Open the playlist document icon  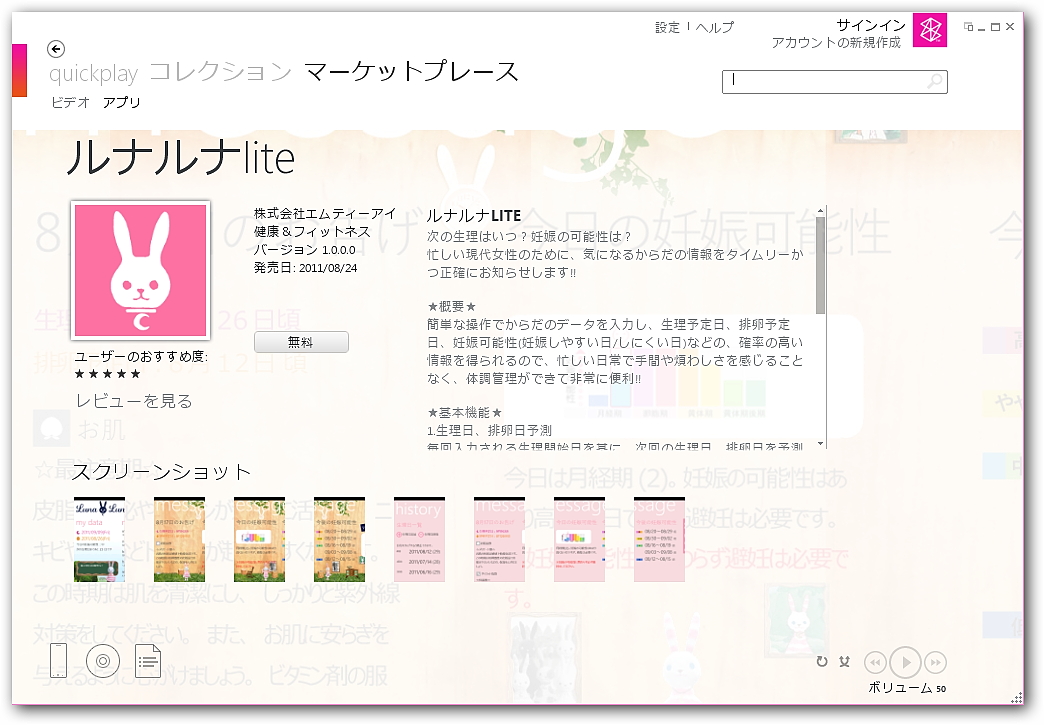point(148,661)
